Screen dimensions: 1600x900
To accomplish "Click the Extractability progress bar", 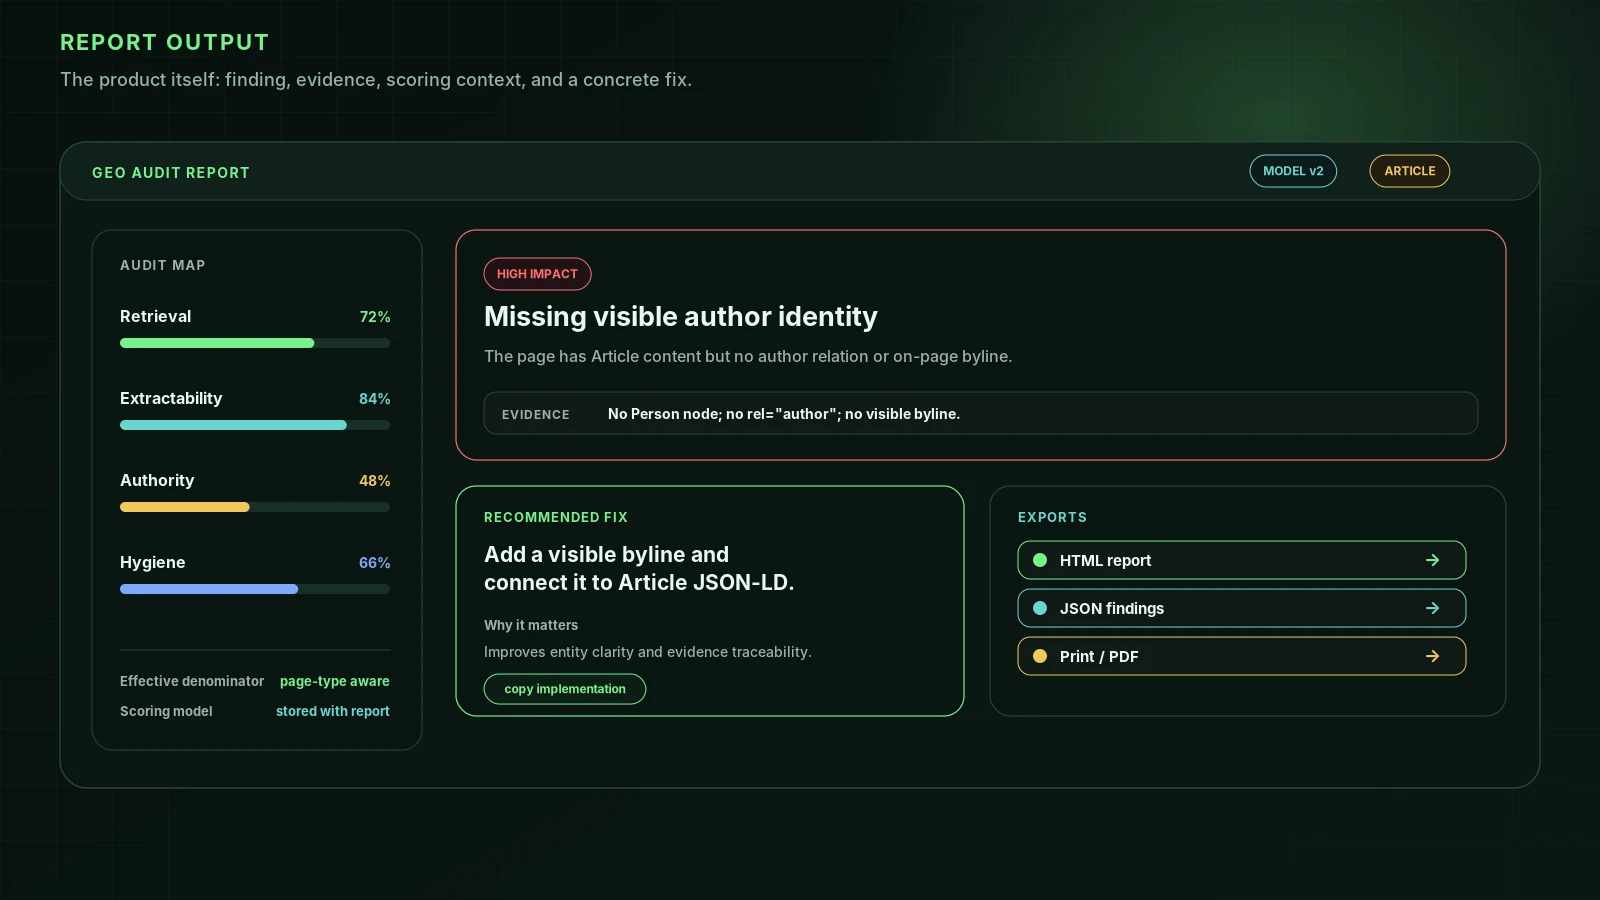I will 255,425.
